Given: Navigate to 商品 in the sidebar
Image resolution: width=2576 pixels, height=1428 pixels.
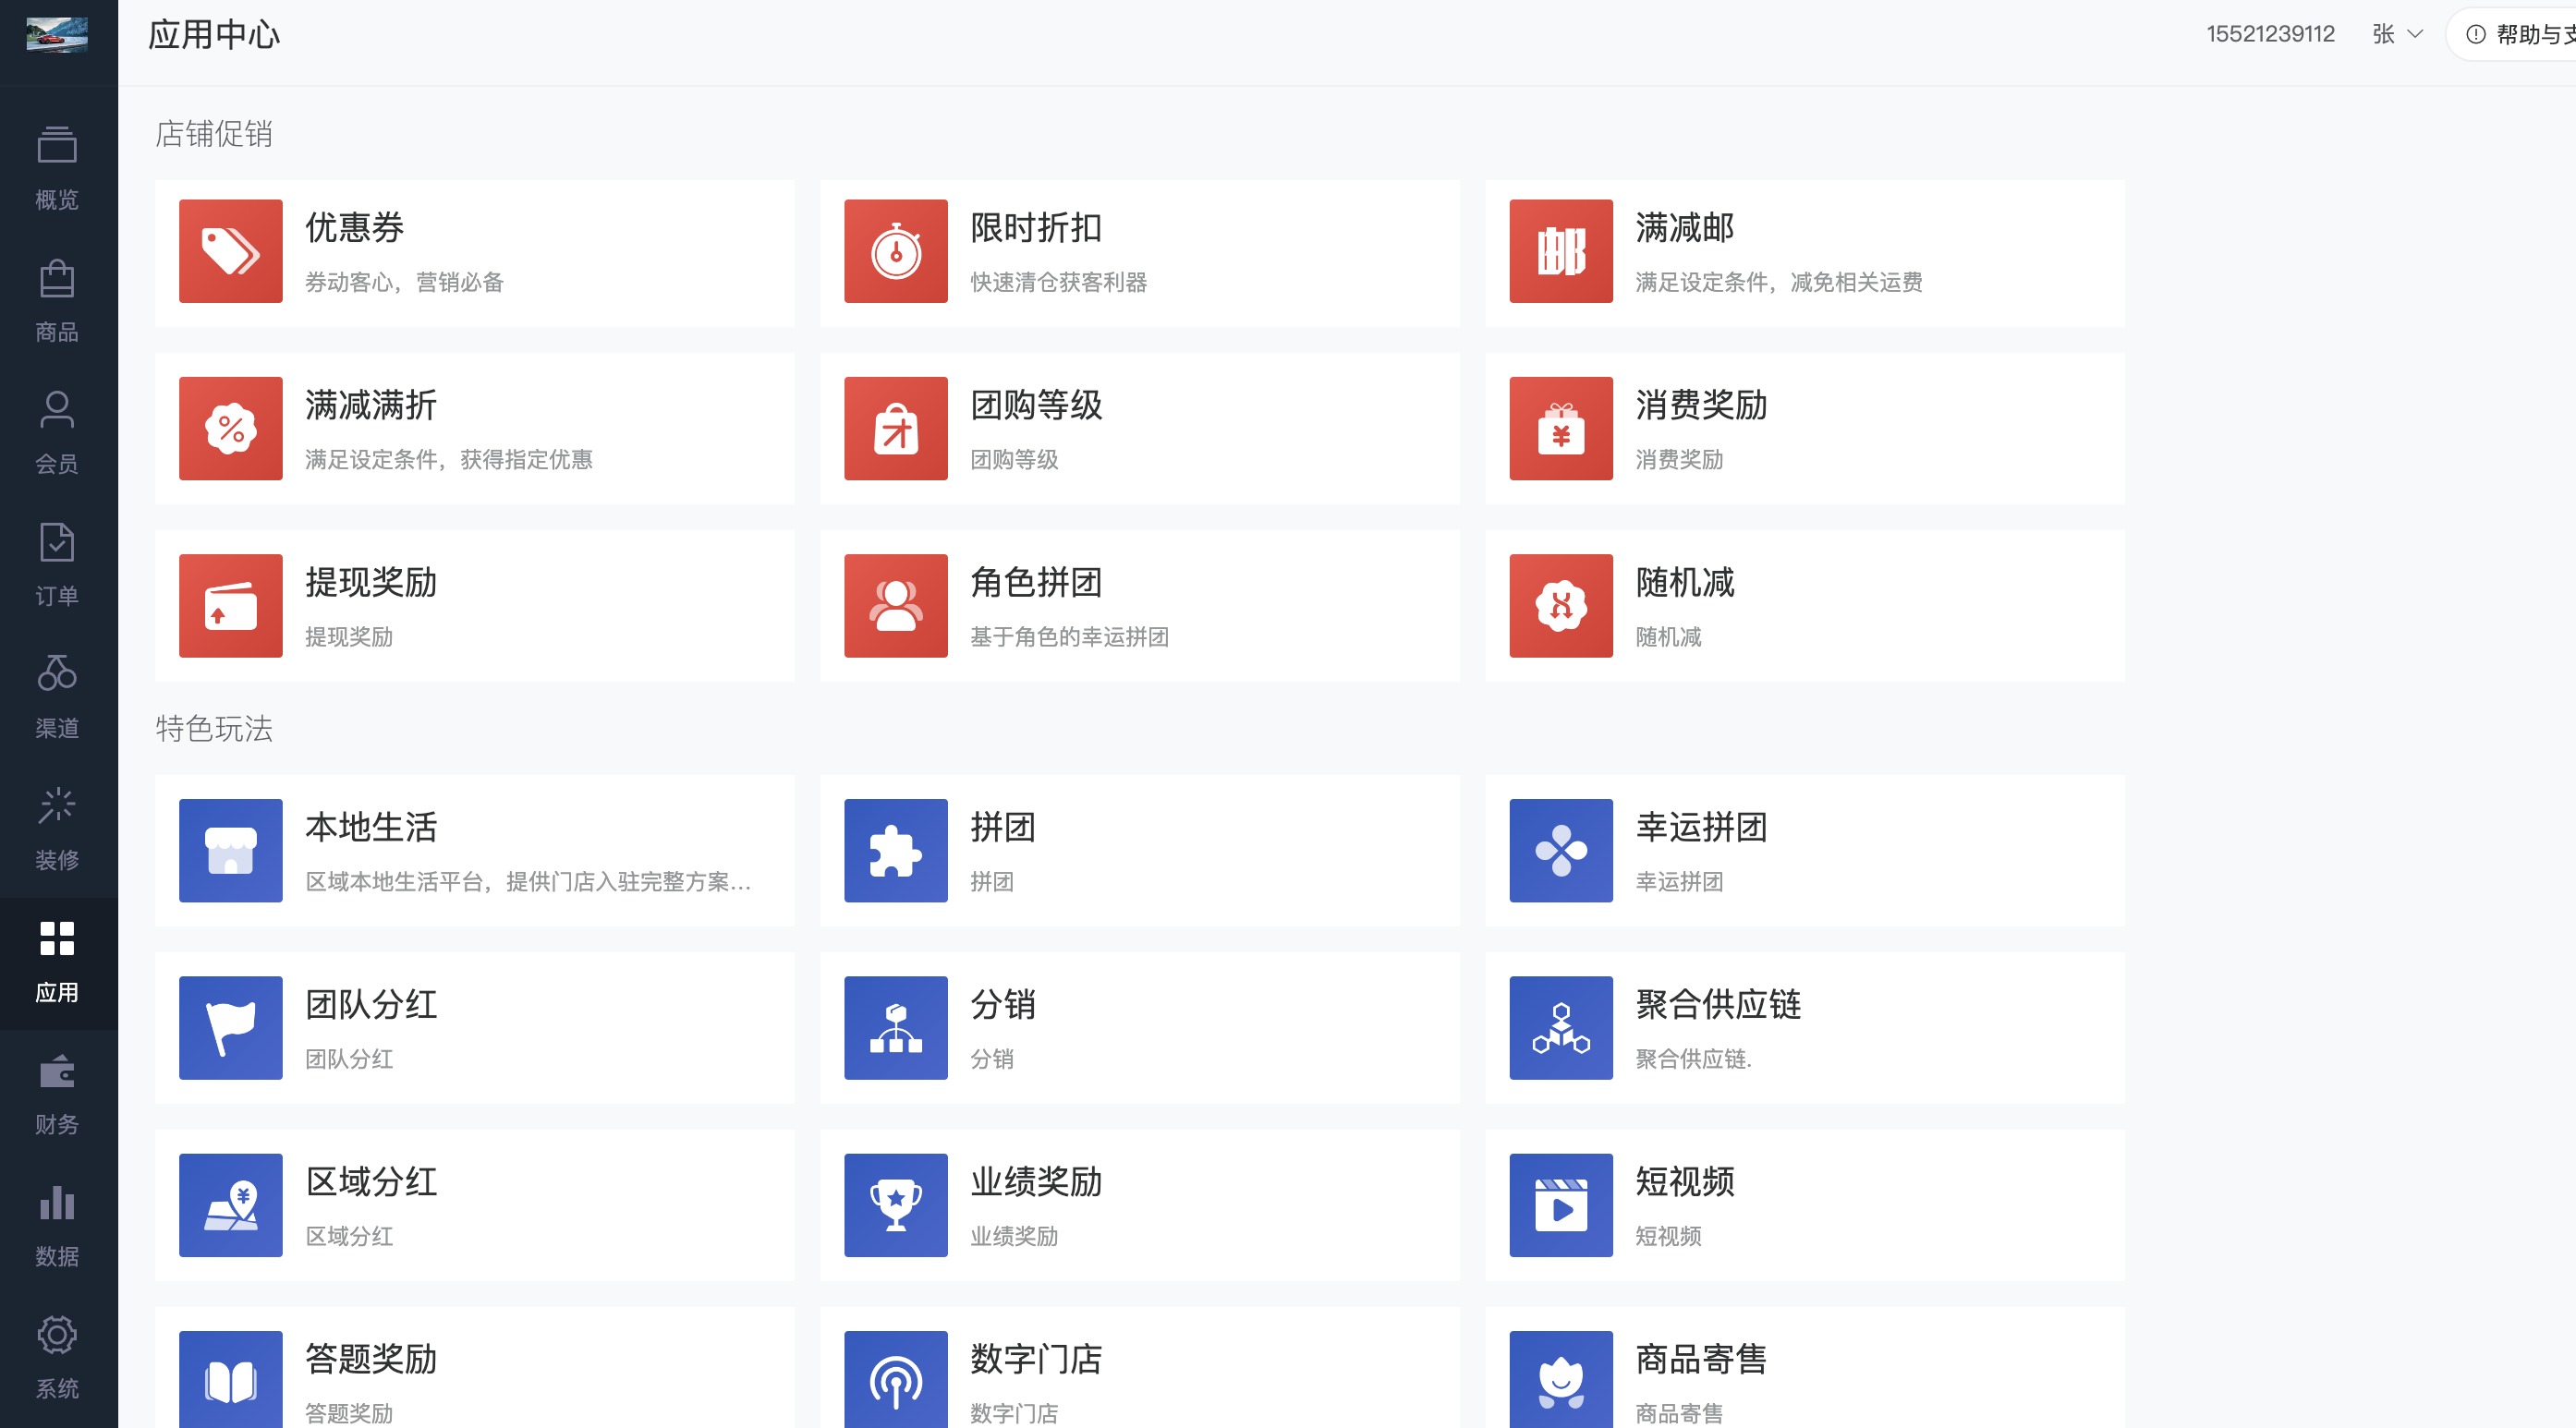Looking at the screenshot, I should (x=57, y=300).
